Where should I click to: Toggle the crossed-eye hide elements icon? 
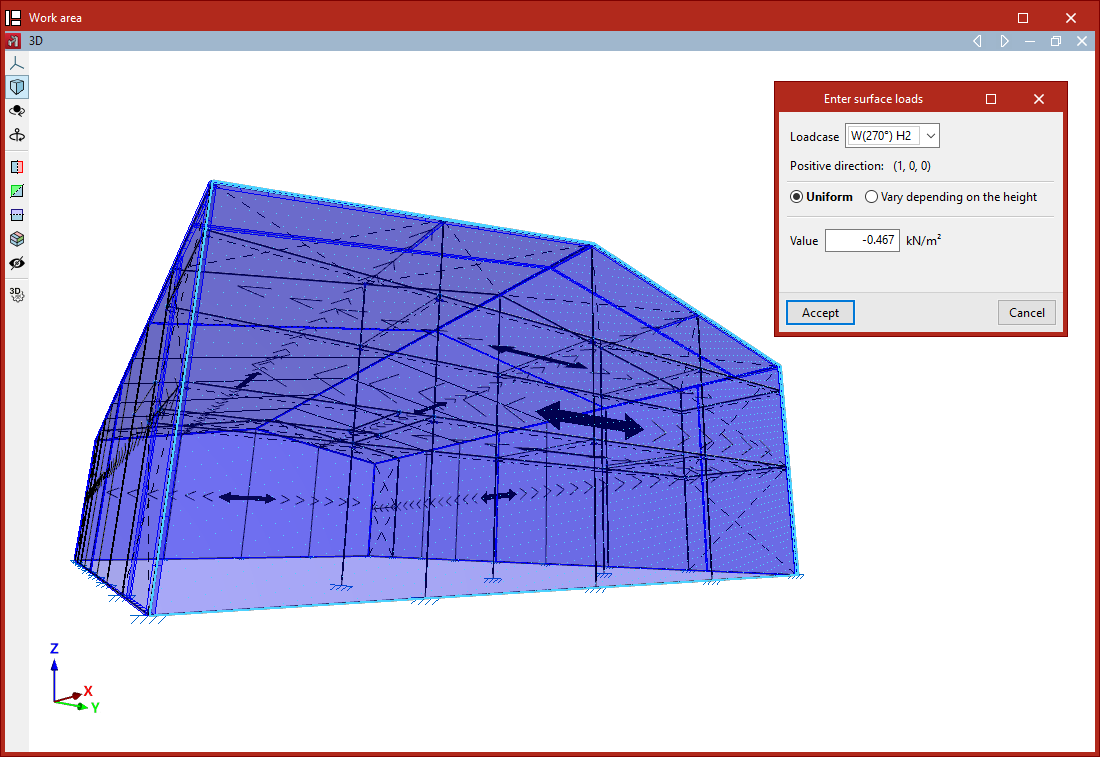[17, 263]
